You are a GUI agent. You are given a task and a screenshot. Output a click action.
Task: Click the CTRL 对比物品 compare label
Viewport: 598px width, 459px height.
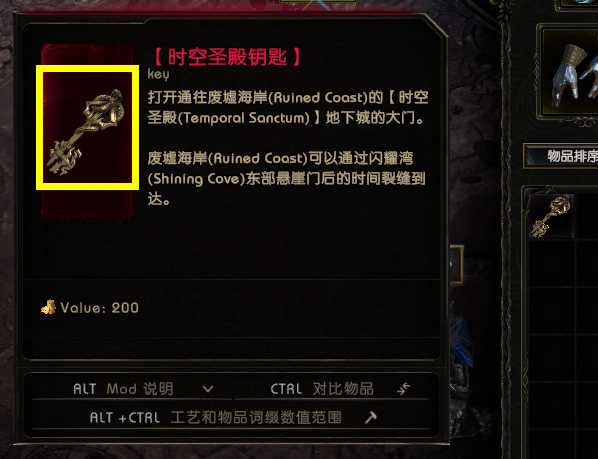click(322, 388)
